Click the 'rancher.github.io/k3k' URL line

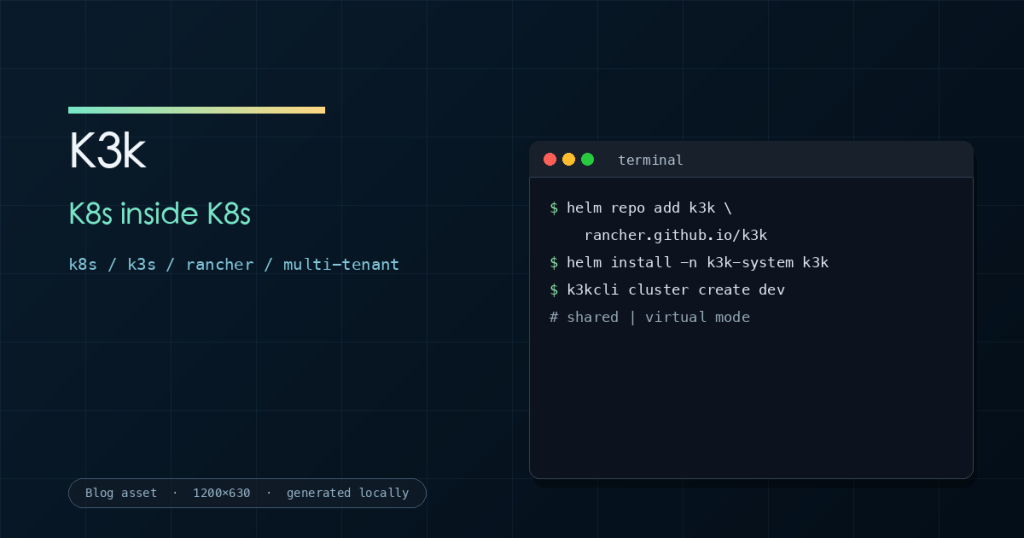[x=676, y=235]
